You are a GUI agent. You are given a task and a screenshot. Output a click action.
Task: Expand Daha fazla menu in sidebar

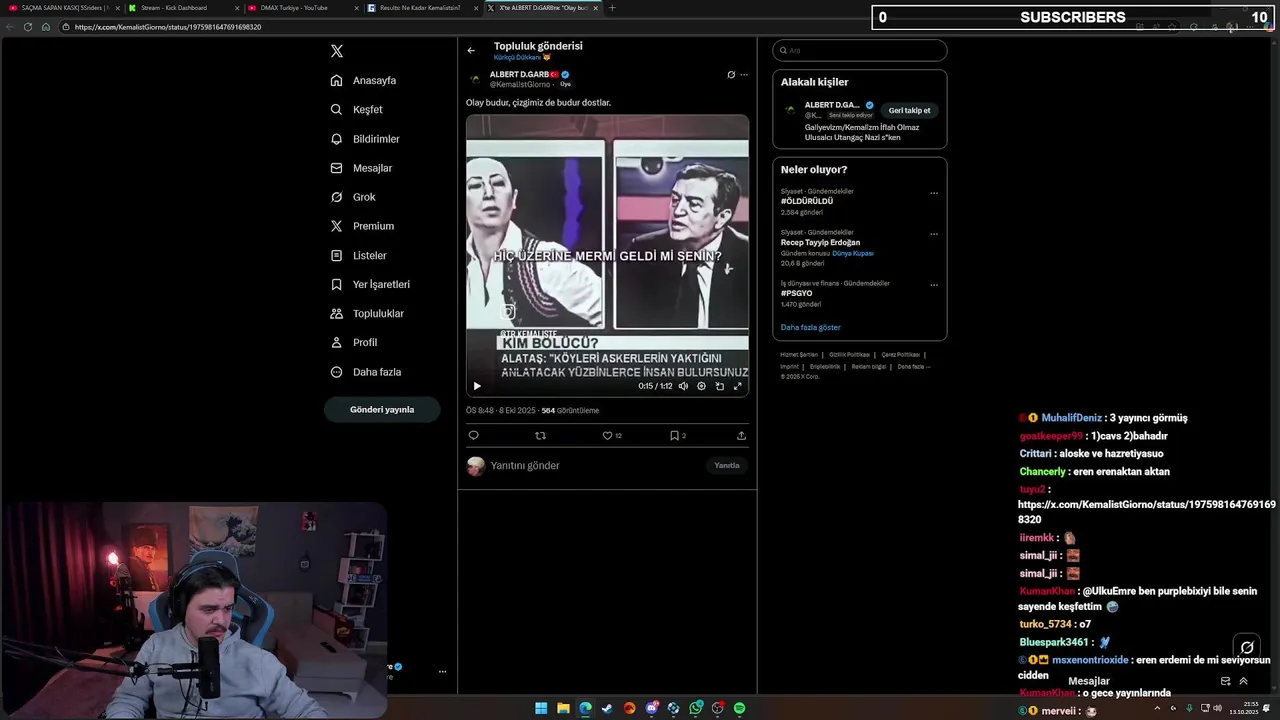click(x=366, y=372)
